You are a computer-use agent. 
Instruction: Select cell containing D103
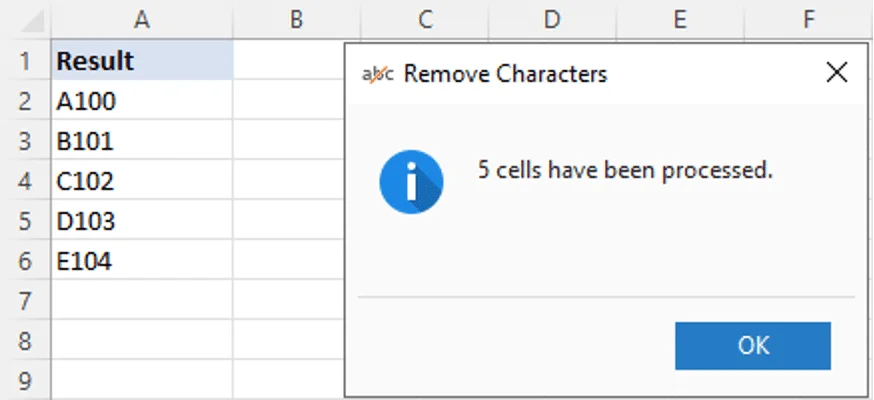tap(141, 221)
